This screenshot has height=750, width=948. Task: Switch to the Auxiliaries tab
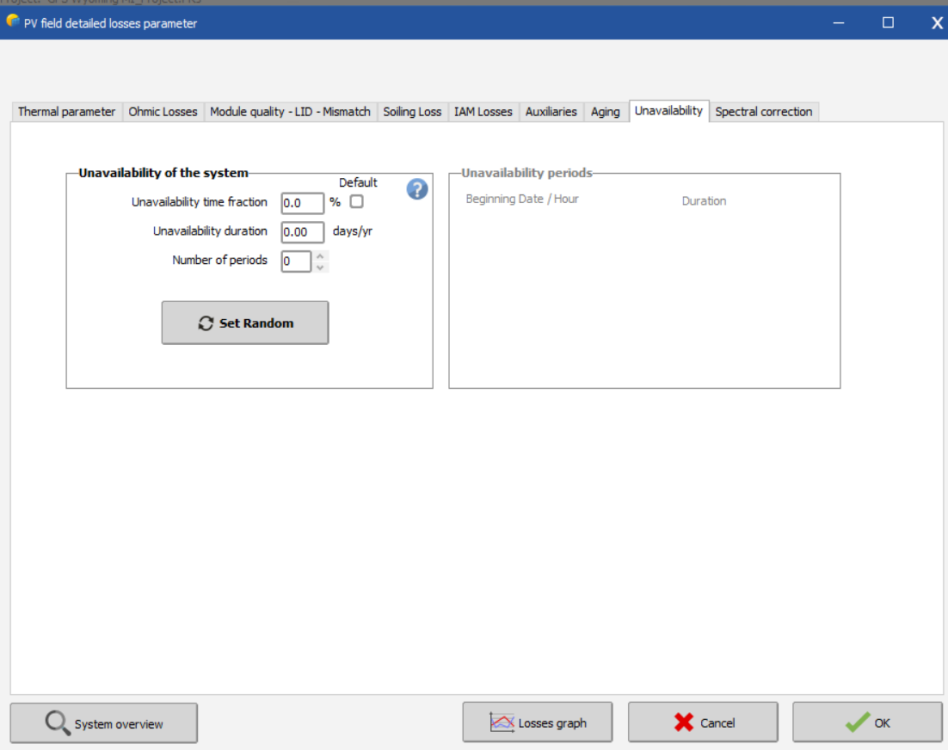551,112
